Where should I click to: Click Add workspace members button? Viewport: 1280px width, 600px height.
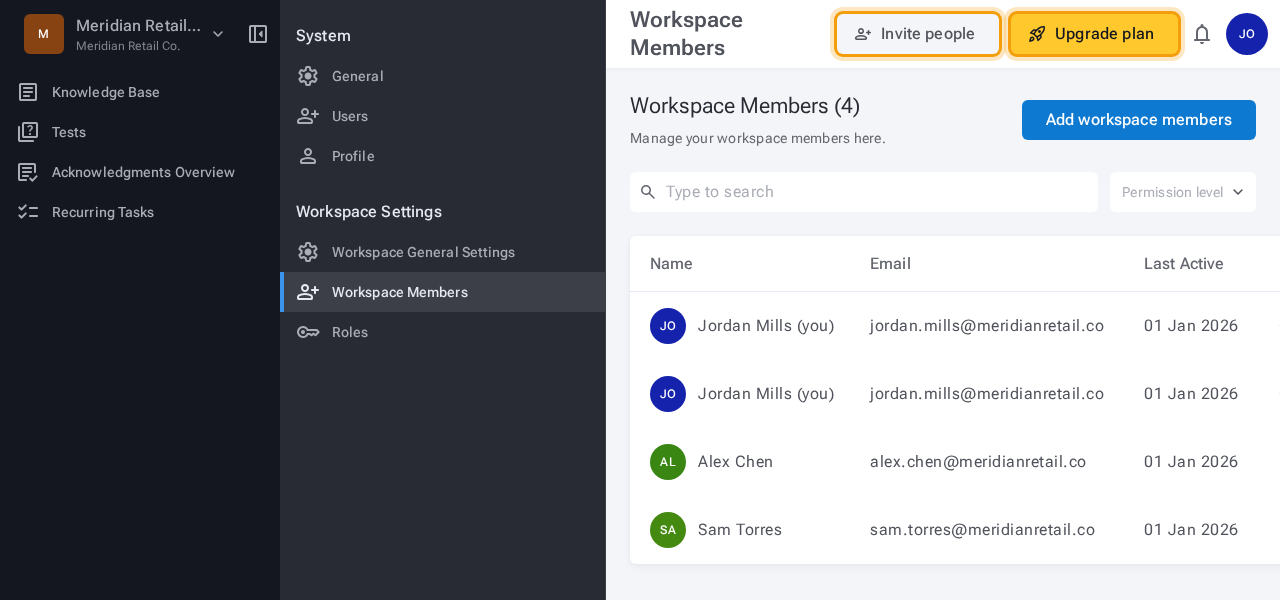(1139, 120)
